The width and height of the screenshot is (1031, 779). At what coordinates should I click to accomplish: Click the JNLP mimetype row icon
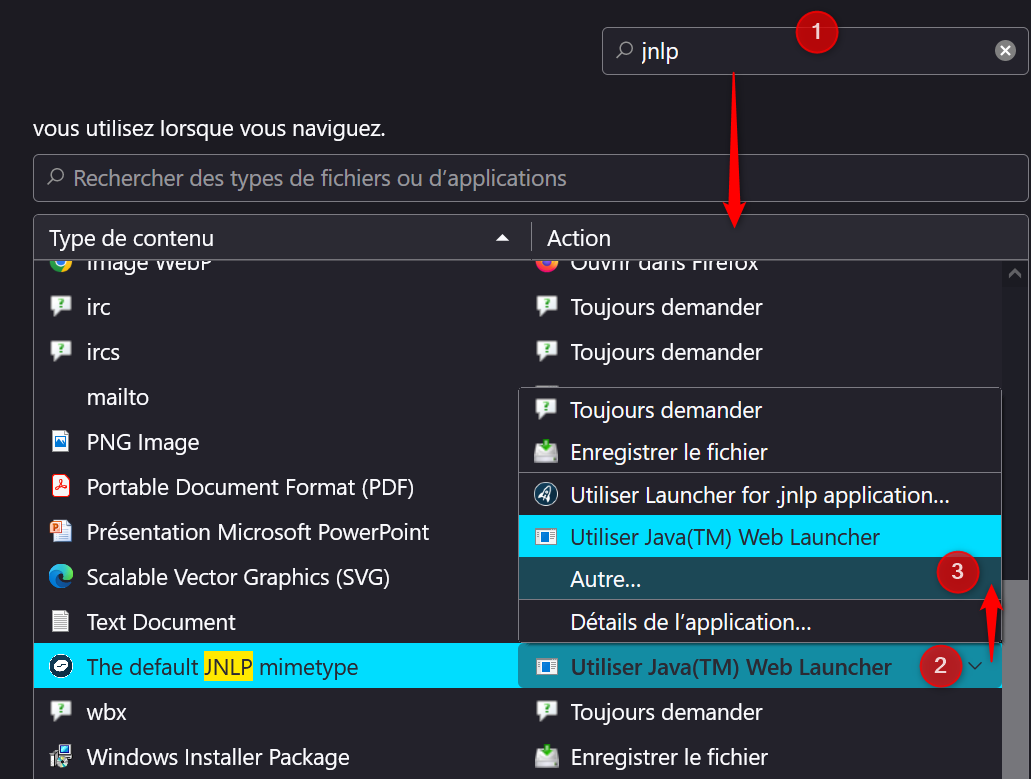tap(61, 667)
